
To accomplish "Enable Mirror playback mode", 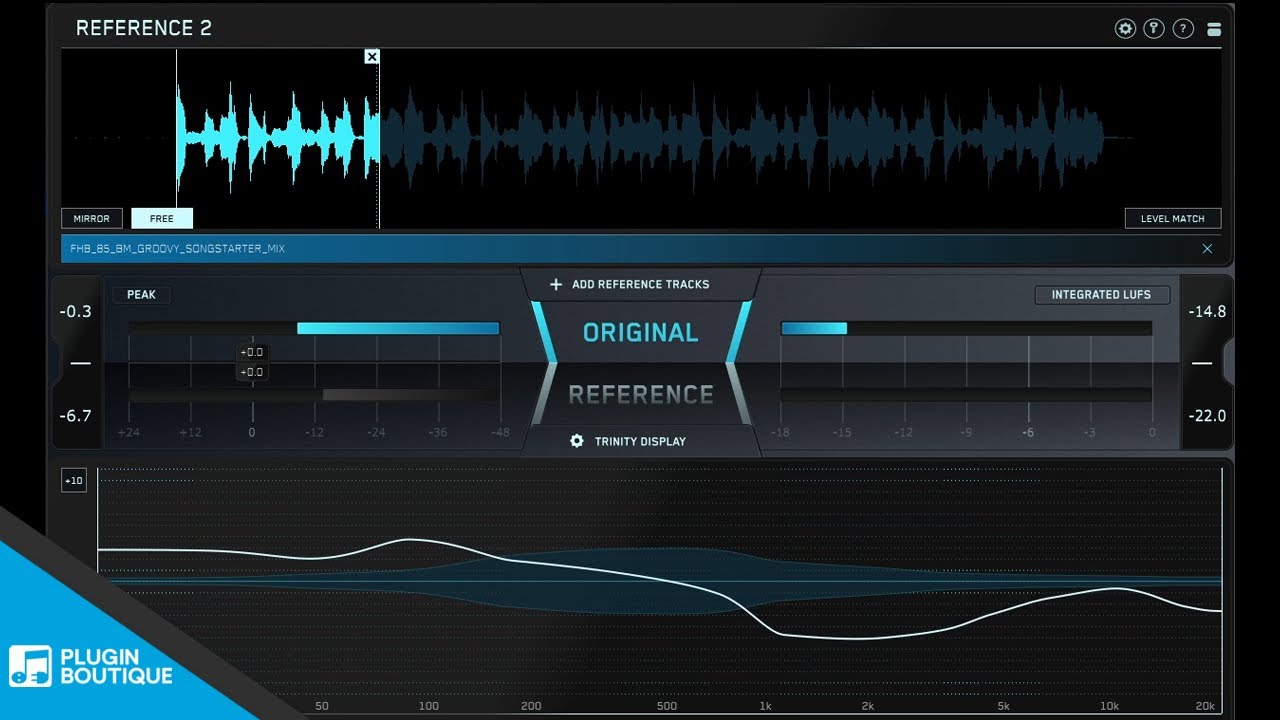I will point(92,218).
